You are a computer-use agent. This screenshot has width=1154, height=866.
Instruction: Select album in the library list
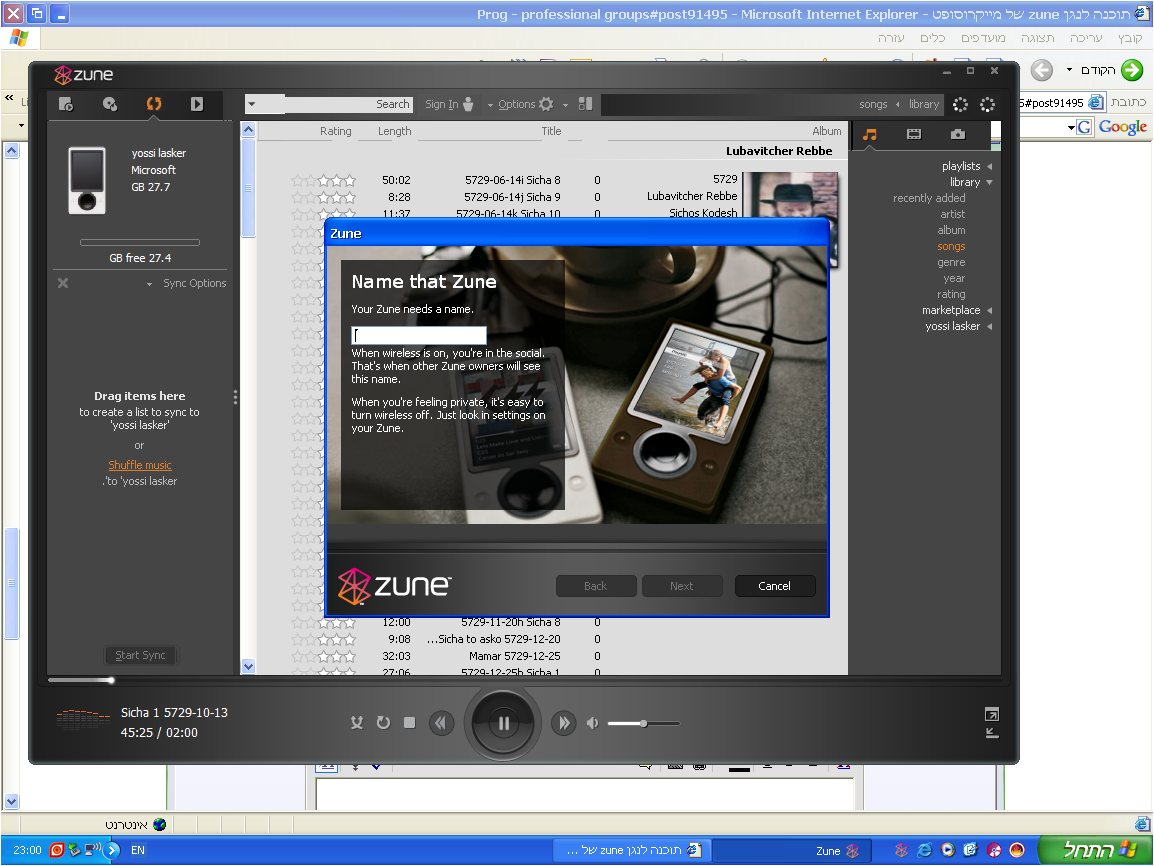(x=951, y=230)
